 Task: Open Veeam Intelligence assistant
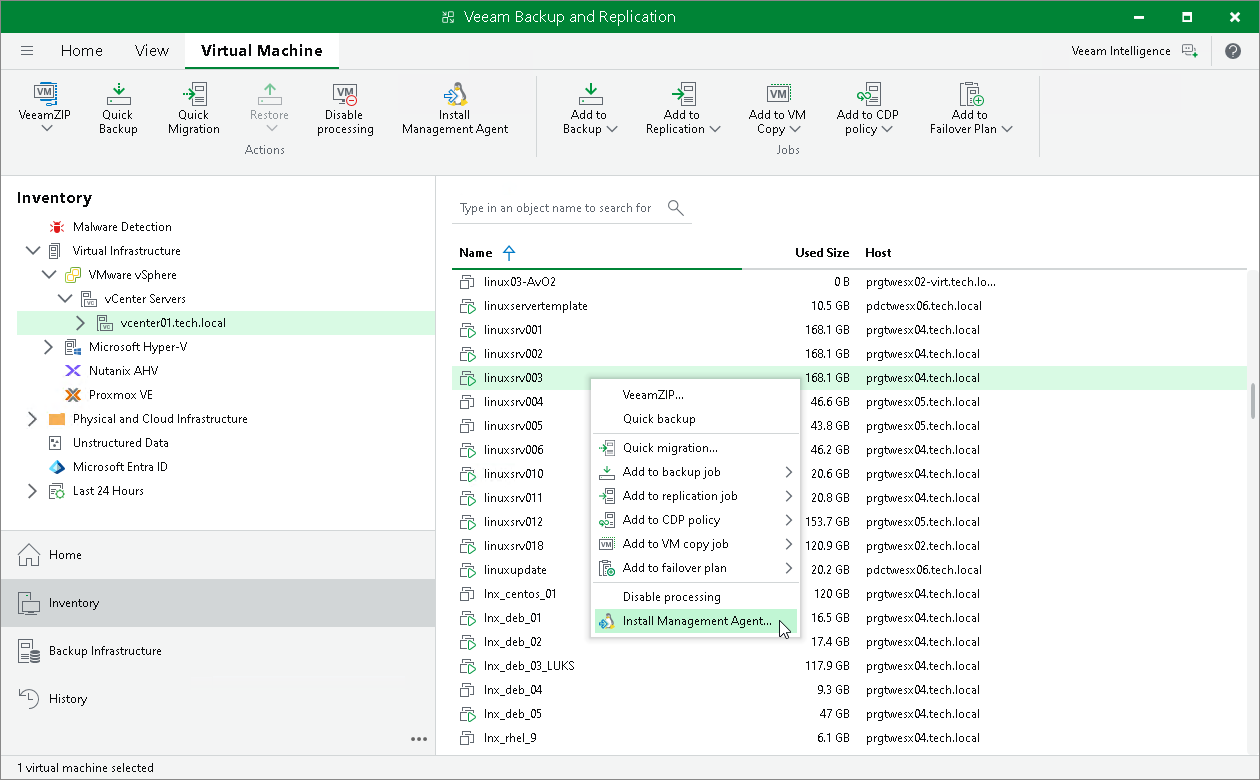(x=1134, y=51)
